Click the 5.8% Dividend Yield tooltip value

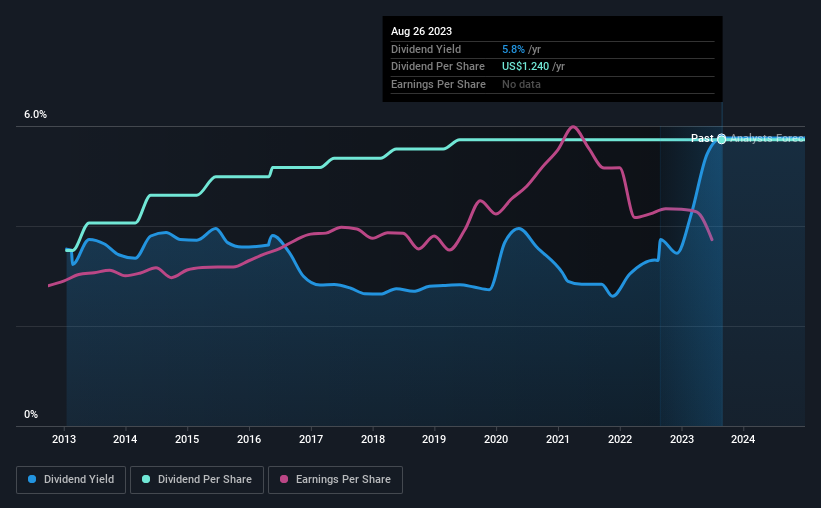[x=513, y=49]
